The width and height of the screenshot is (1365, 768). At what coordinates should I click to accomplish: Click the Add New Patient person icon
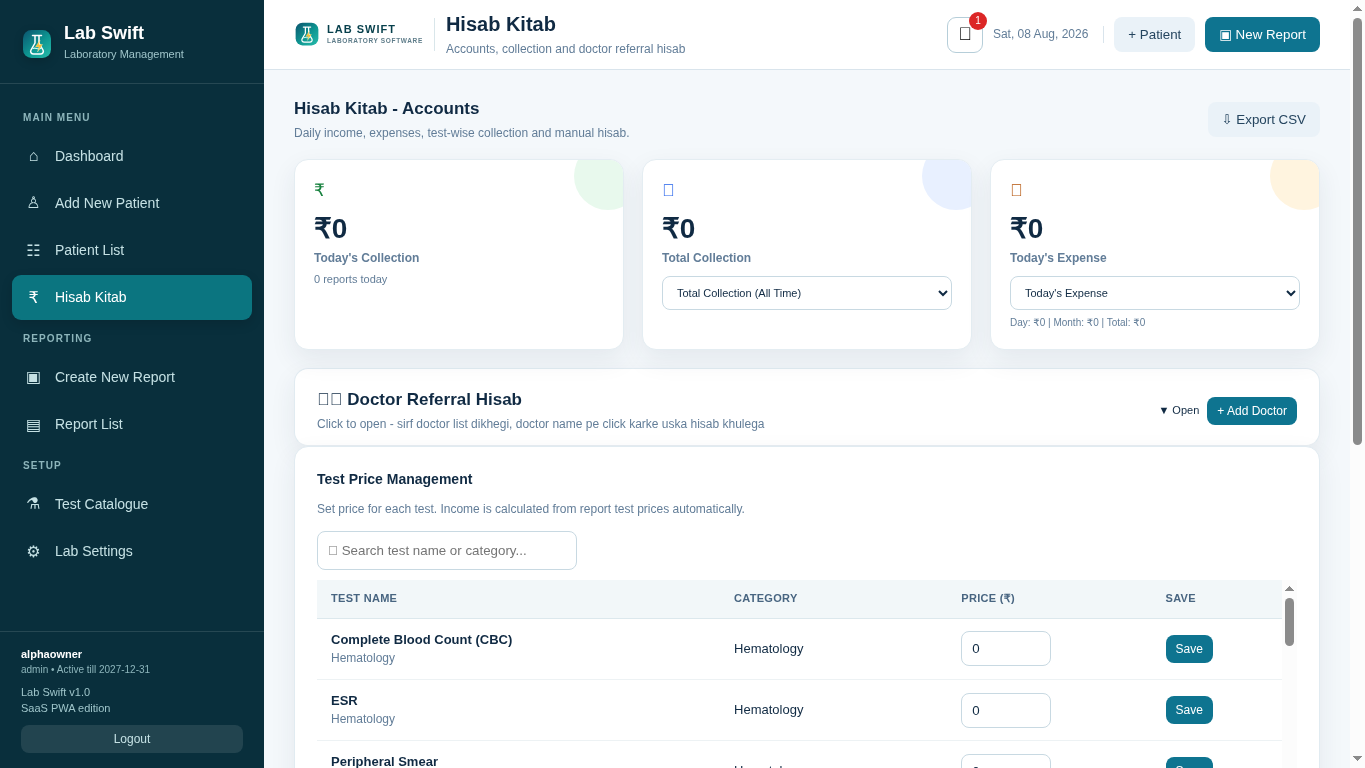33,203
